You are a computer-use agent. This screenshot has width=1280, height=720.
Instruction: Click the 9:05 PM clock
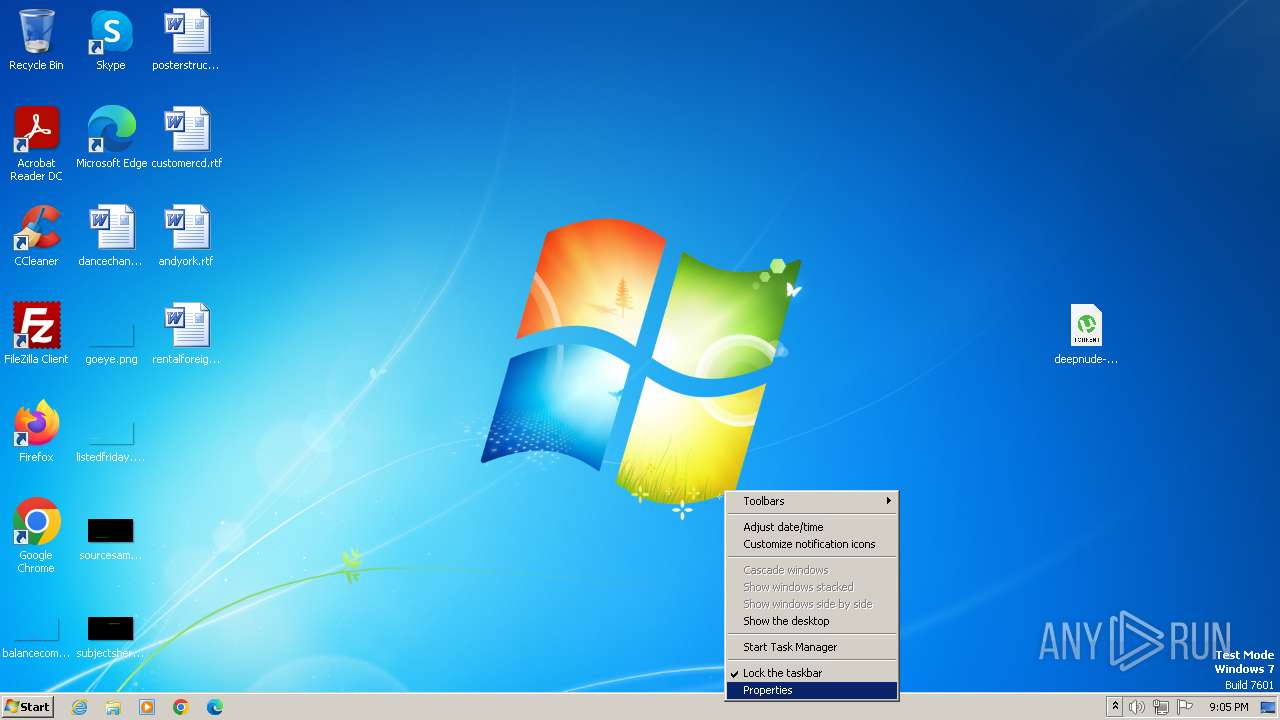(x=1228, y=707)
